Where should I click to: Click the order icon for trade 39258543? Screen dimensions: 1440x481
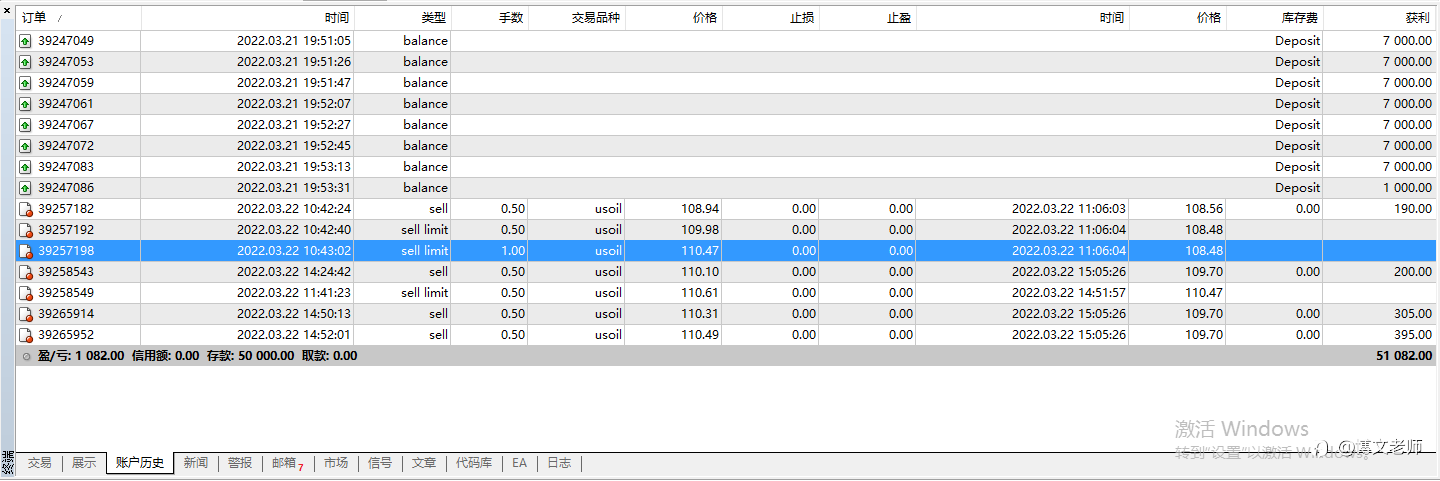(26, 272)
